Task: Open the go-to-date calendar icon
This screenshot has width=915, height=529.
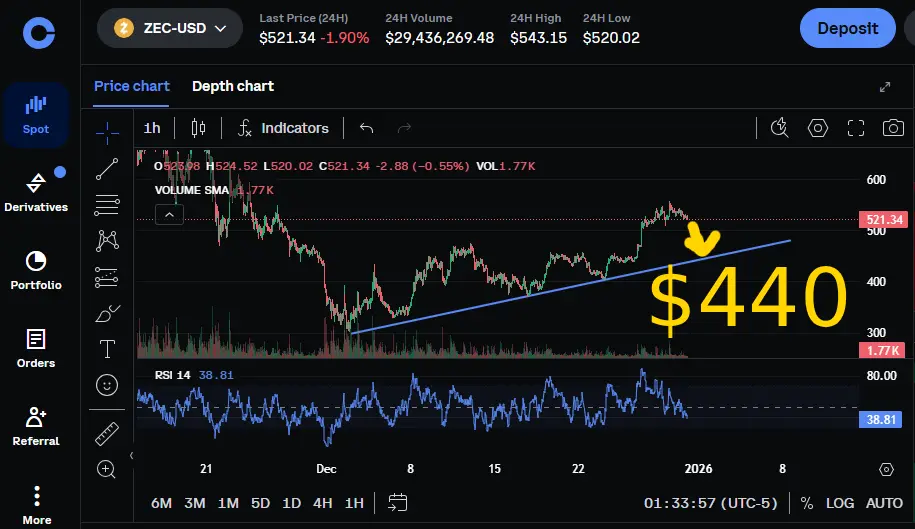Action: 397,503
